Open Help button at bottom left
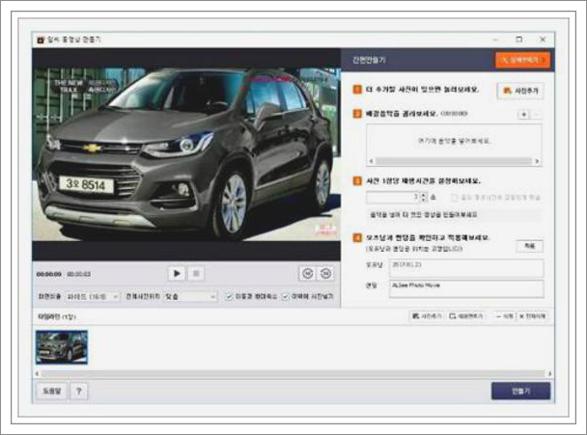Image resolution: width=587 pixels, height=435 pixels. pyautogui.click(x=52, y=391)
